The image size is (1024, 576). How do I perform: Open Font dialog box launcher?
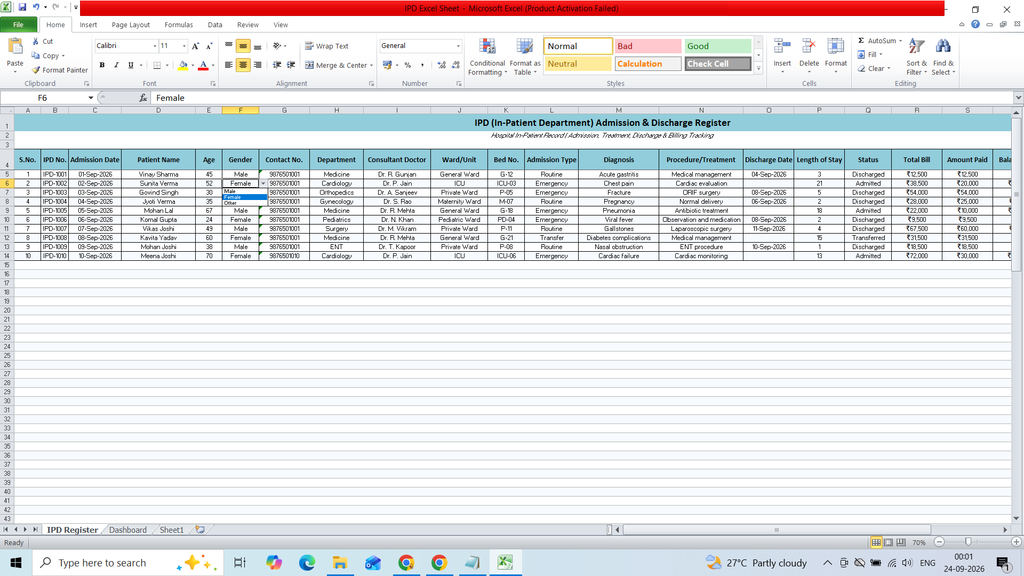[x=213, y=84]
